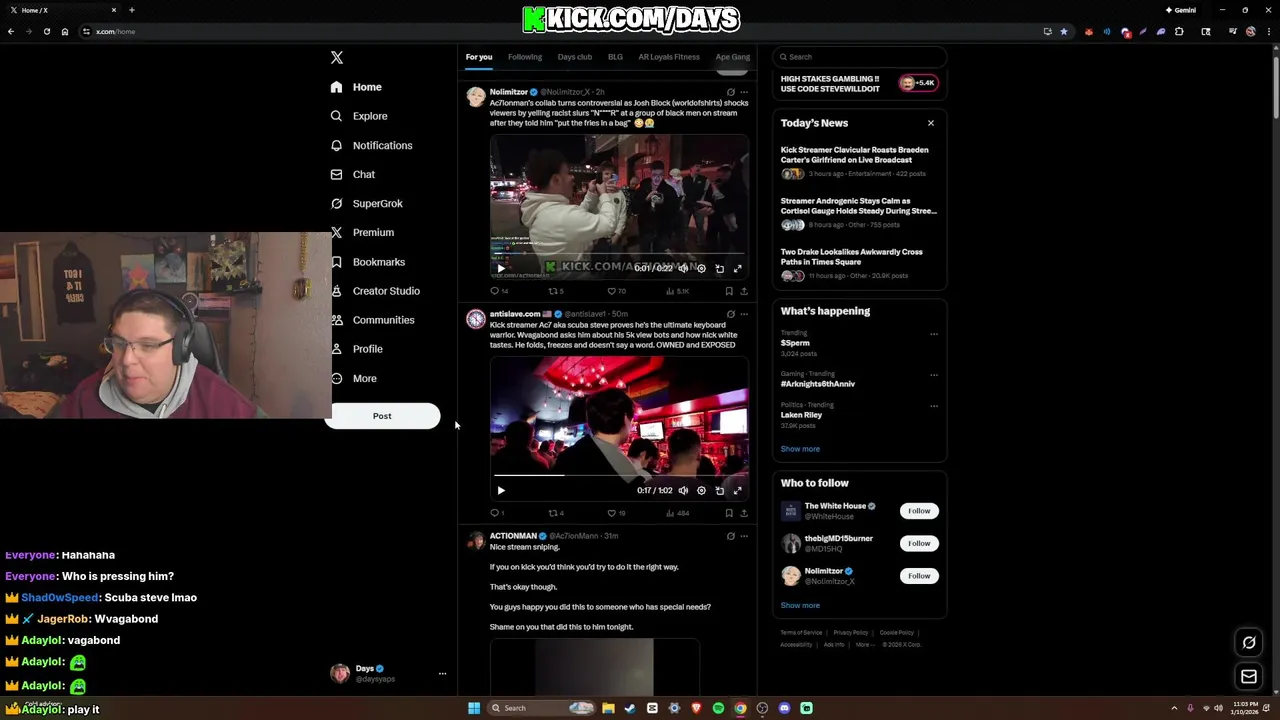Open antislave.com video settings gear
1280x720 pixels.
point(701,491)
